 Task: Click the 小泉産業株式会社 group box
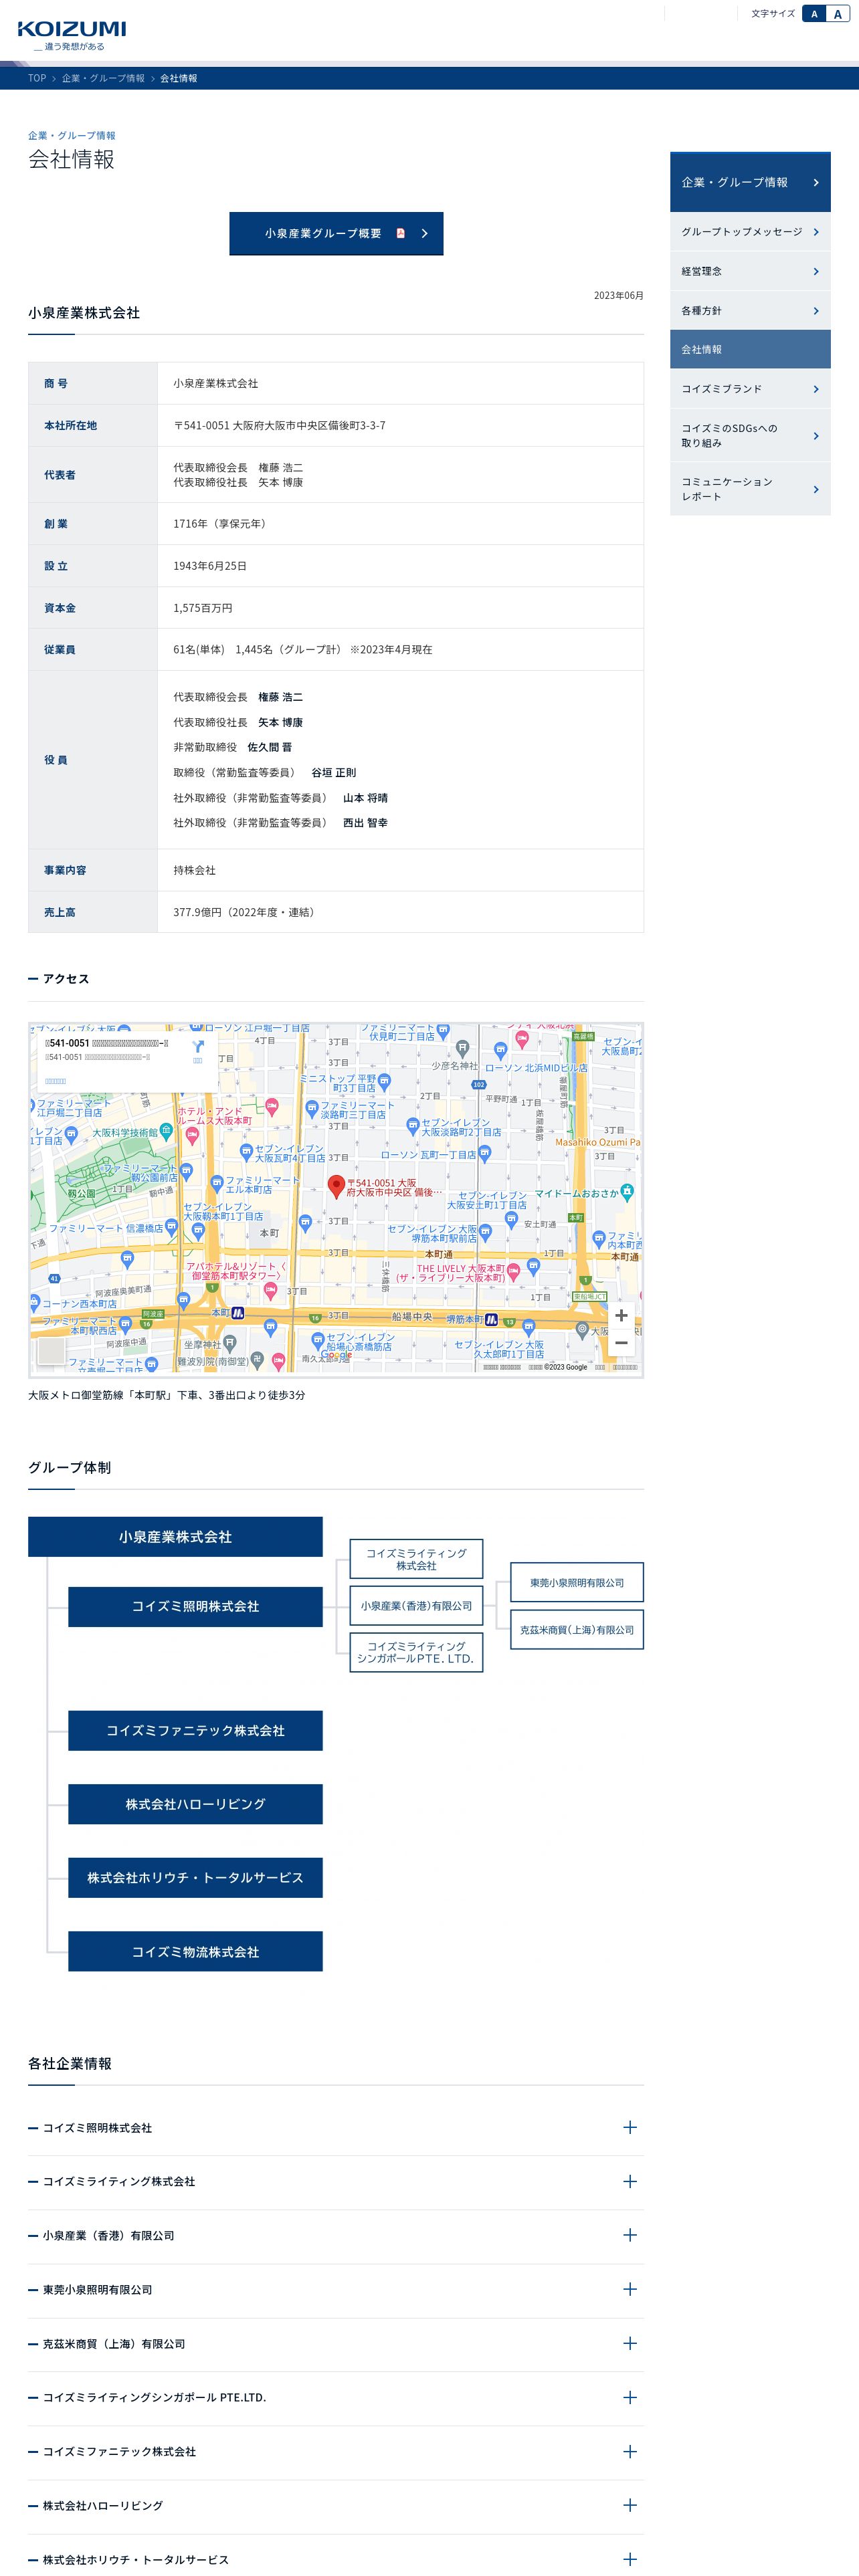175,1536
